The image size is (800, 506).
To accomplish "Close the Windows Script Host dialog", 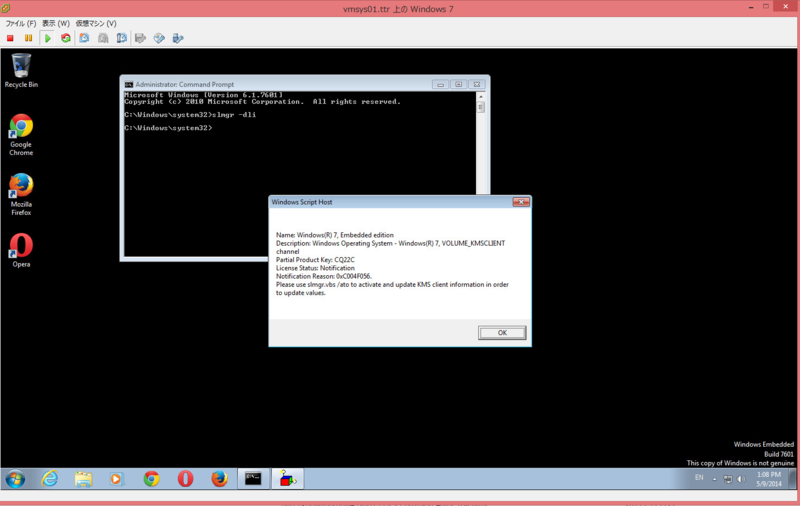I will 521,202.
